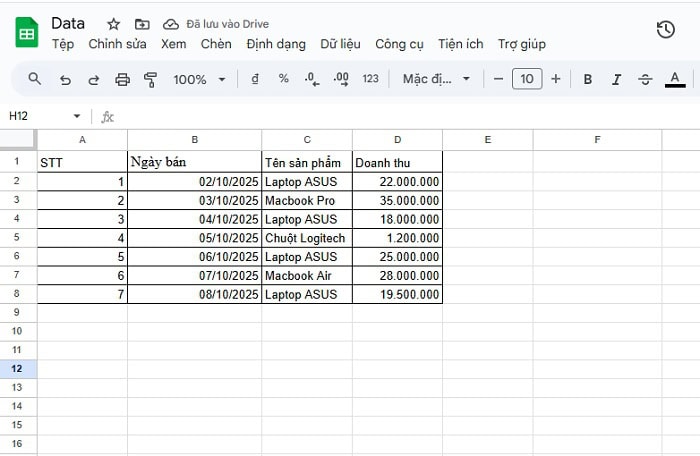700x456 pixels.
Task: Open the Dữ liệu menu
Action: pyautogui.click(x=340, y=44)
